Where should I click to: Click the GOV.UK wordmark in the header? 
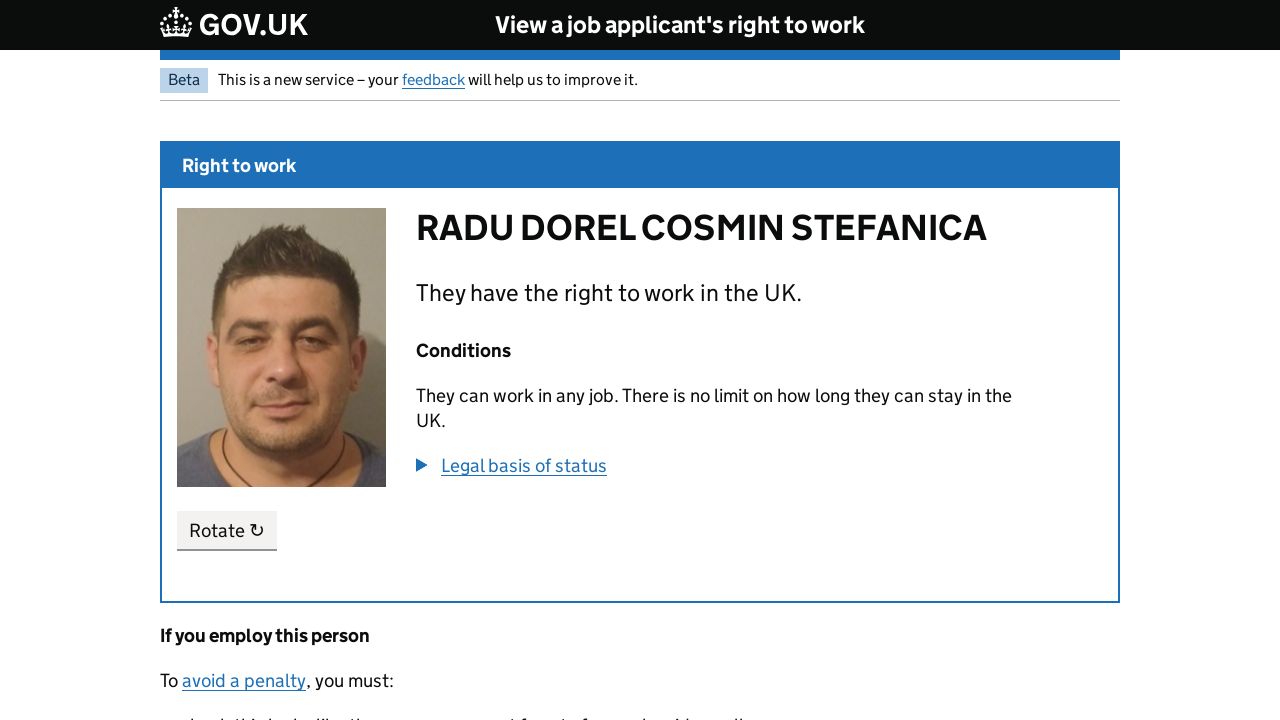coord(253,25)
